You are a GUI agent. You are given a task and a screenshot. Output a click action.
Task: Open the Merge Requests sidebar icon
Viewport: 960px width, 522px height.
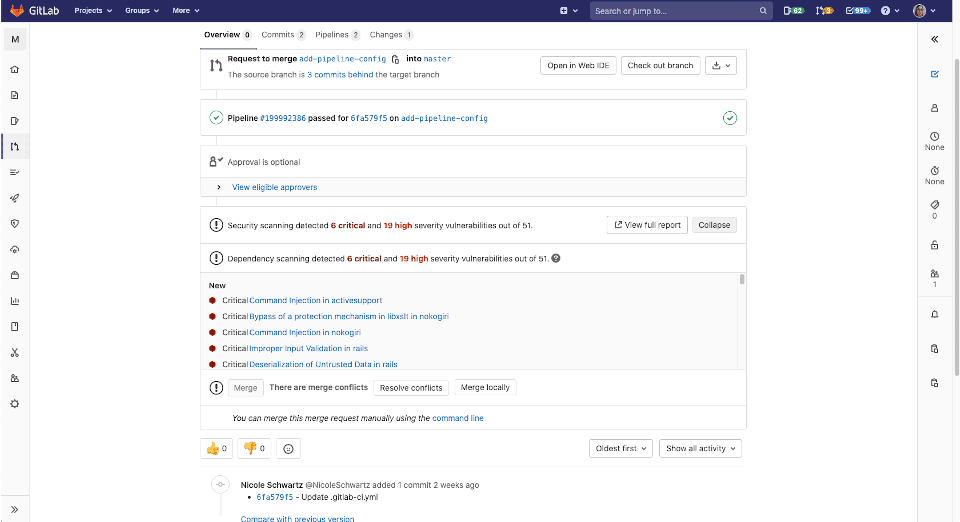pos(15,146)
